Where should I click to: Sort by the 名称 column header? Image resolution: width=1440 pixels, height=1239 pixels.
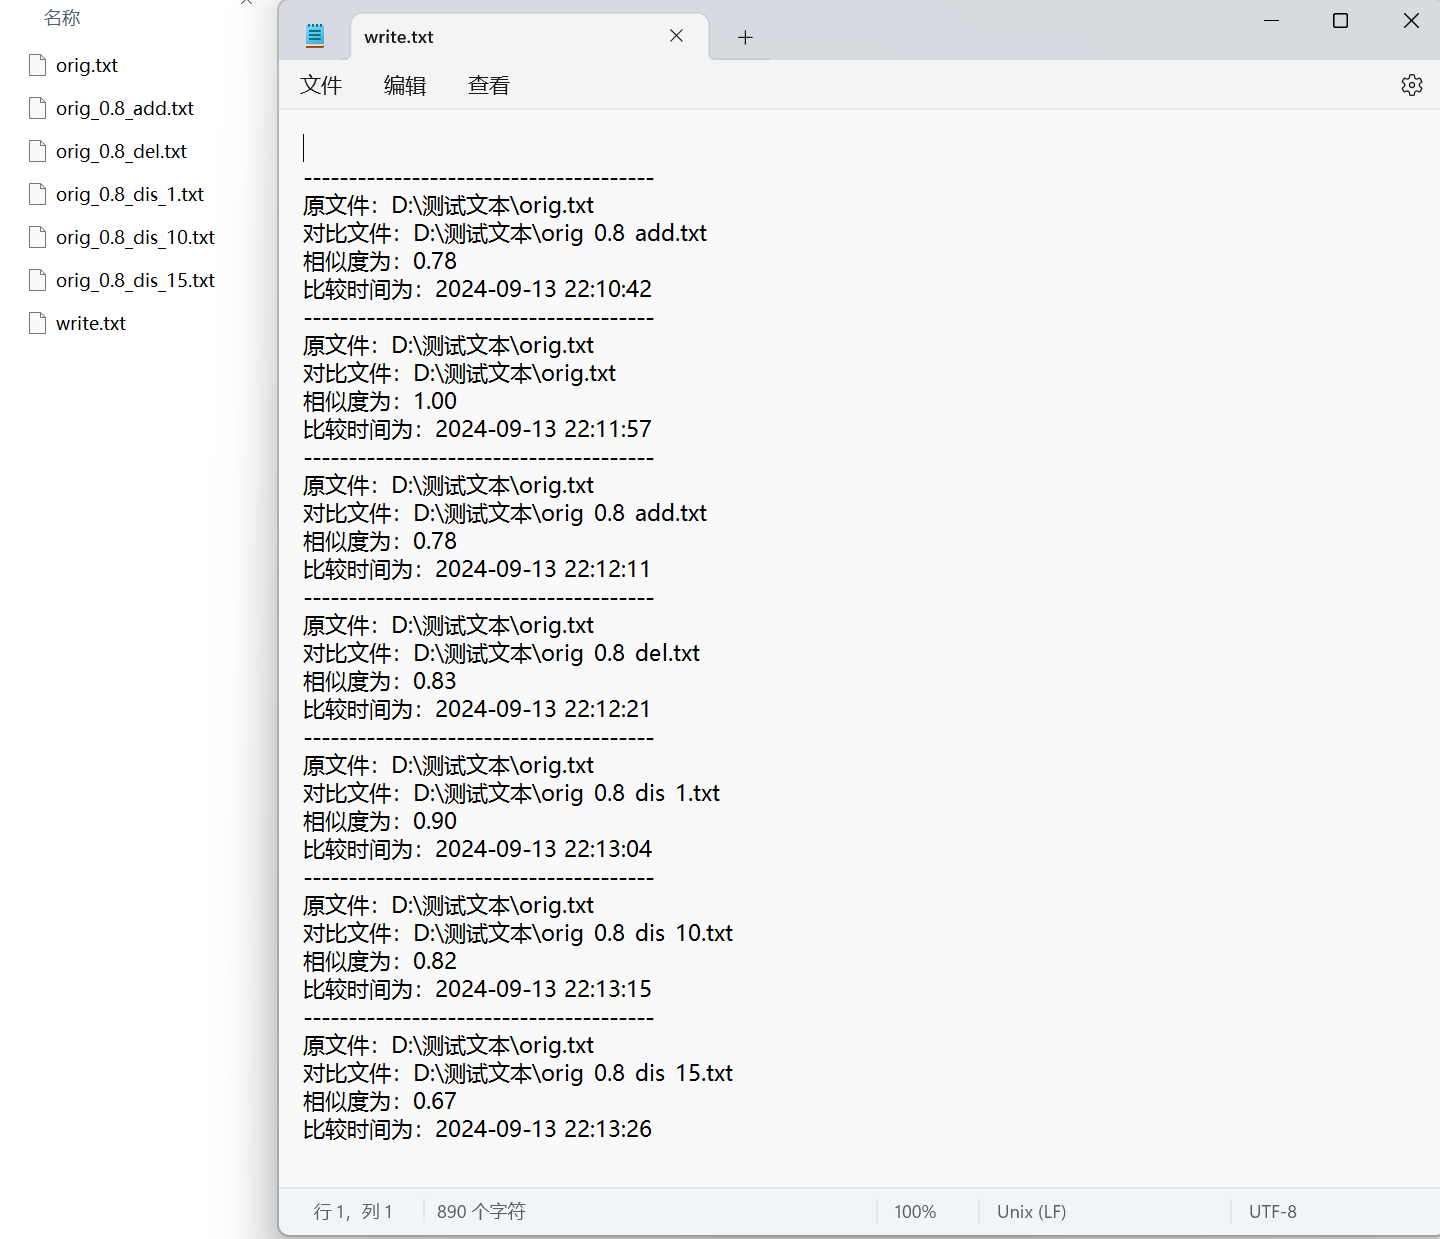62,17
